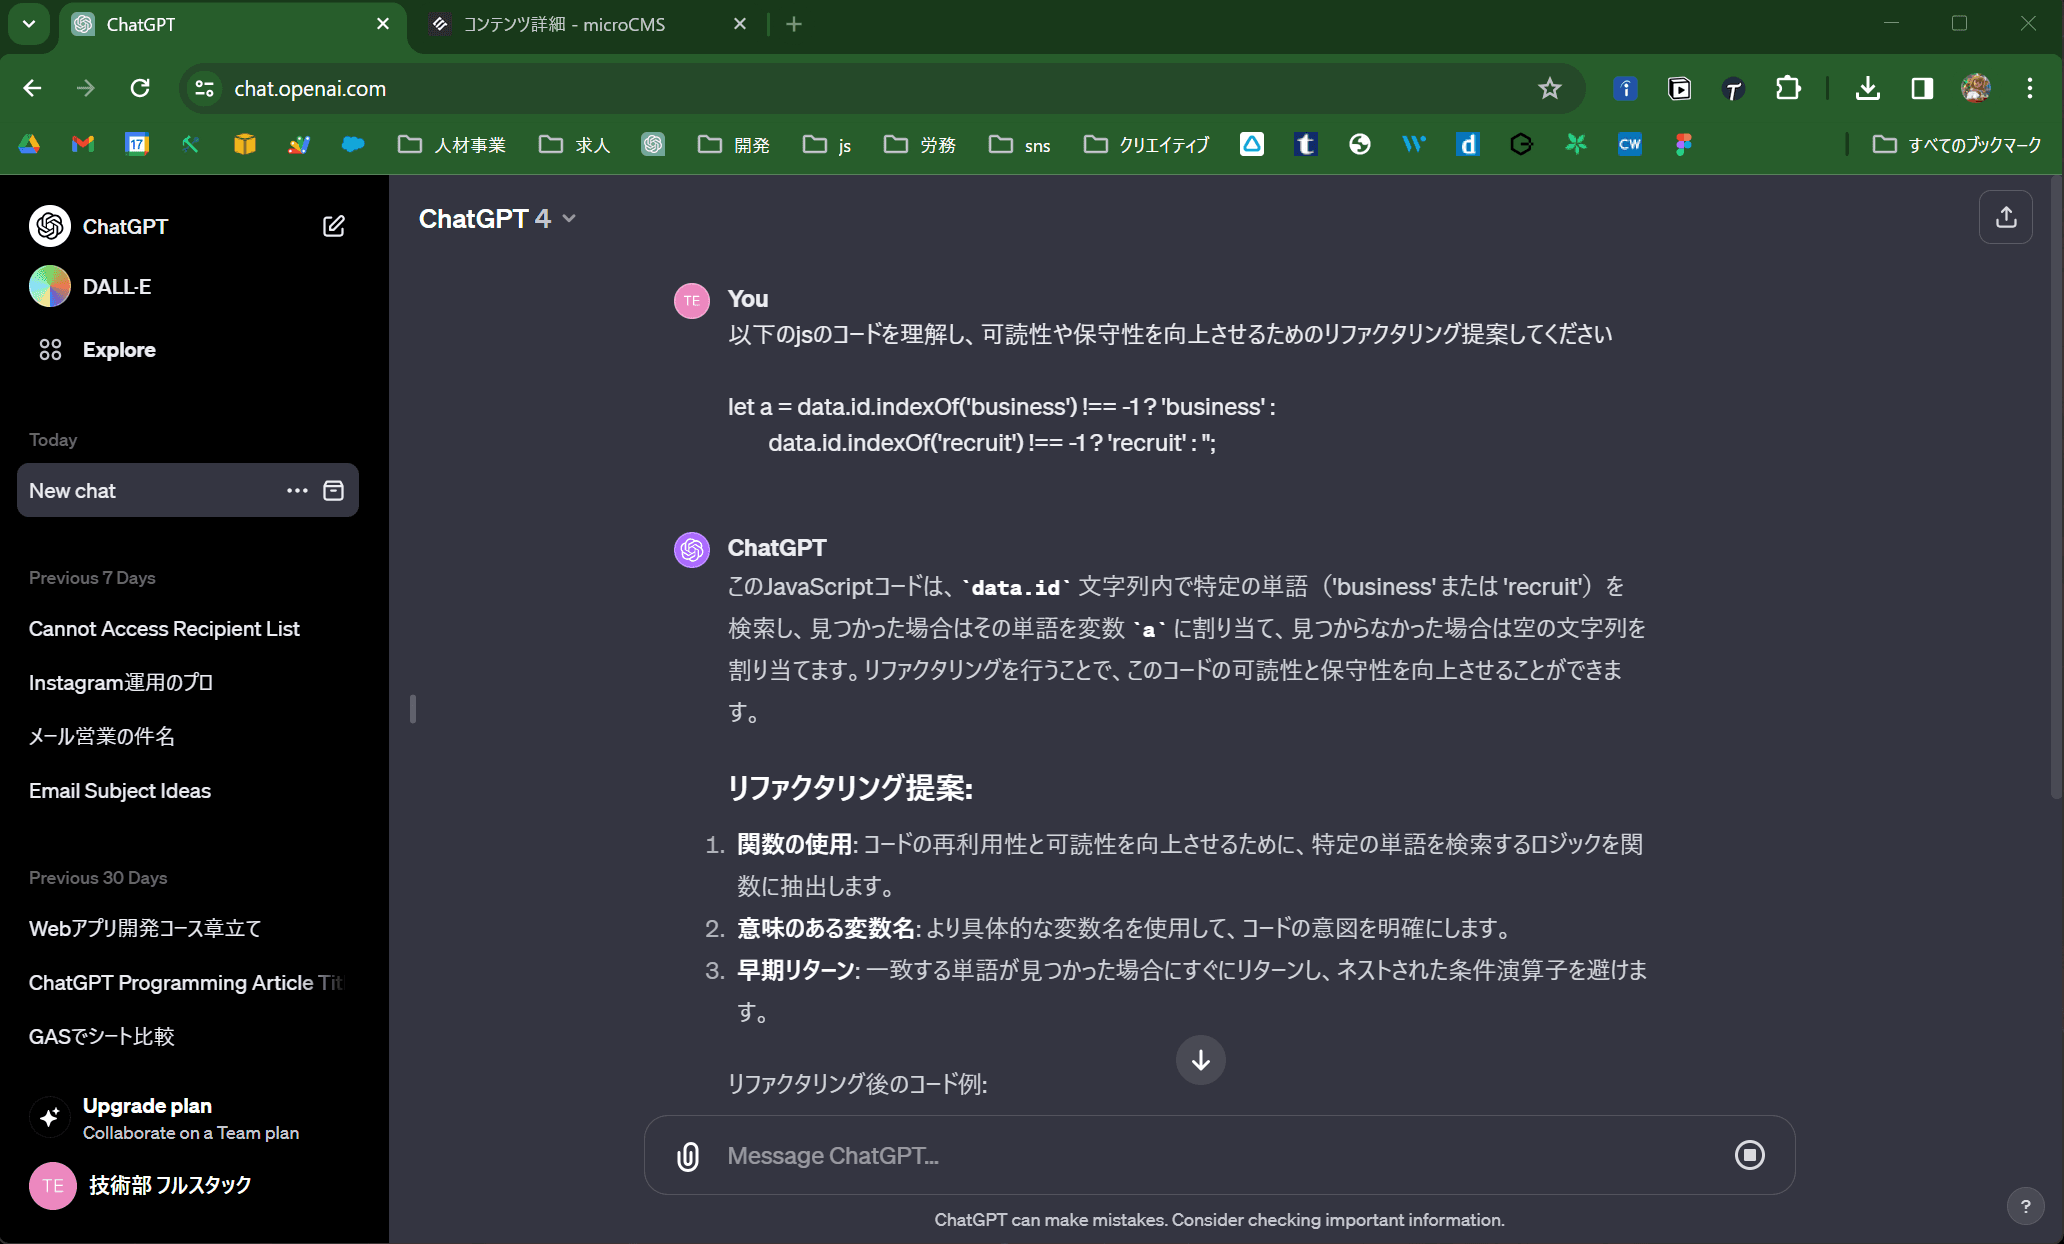Click the scroll-to-bottom arrow button
2064x1244 pixels.
point(1200,1060)
